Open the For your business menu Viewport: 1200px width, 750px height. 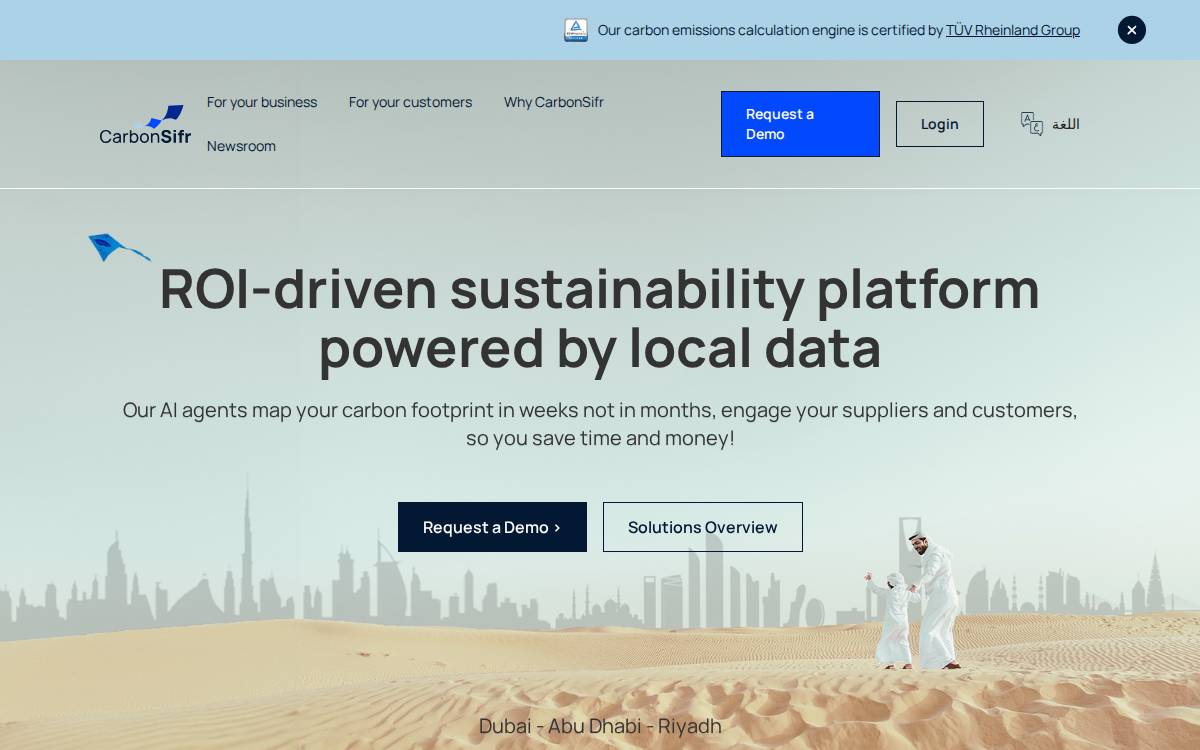click(x=262, y=102)
